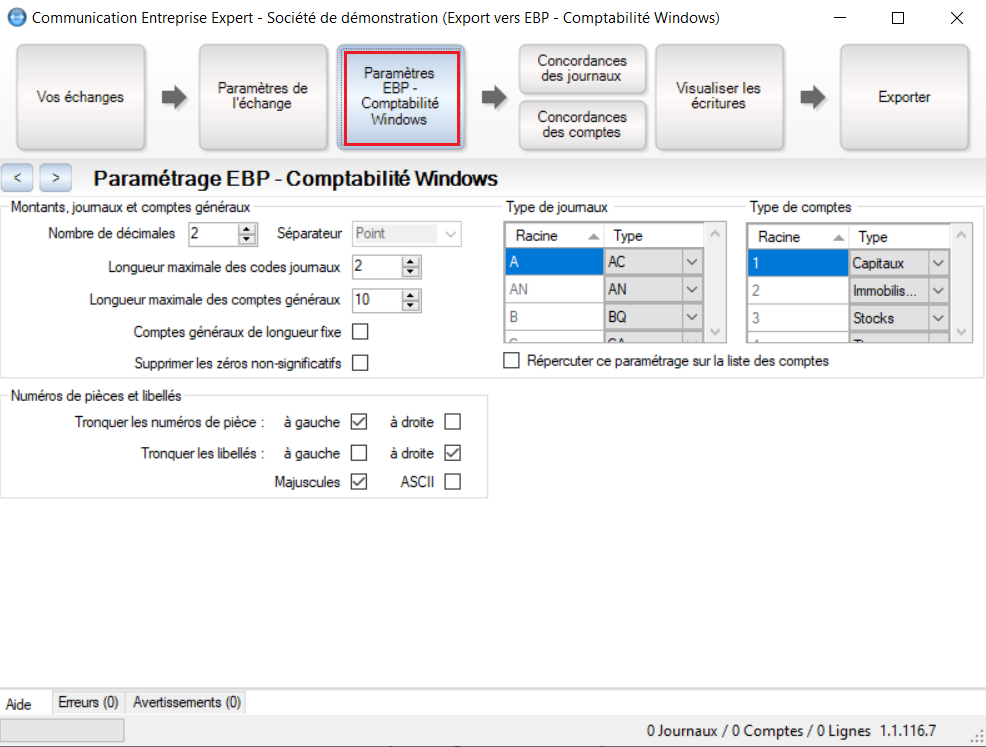Sort Type de journaux by Racine column
Image resolution: width=986 pixels, height=747 pixels.
pos(555,236)
